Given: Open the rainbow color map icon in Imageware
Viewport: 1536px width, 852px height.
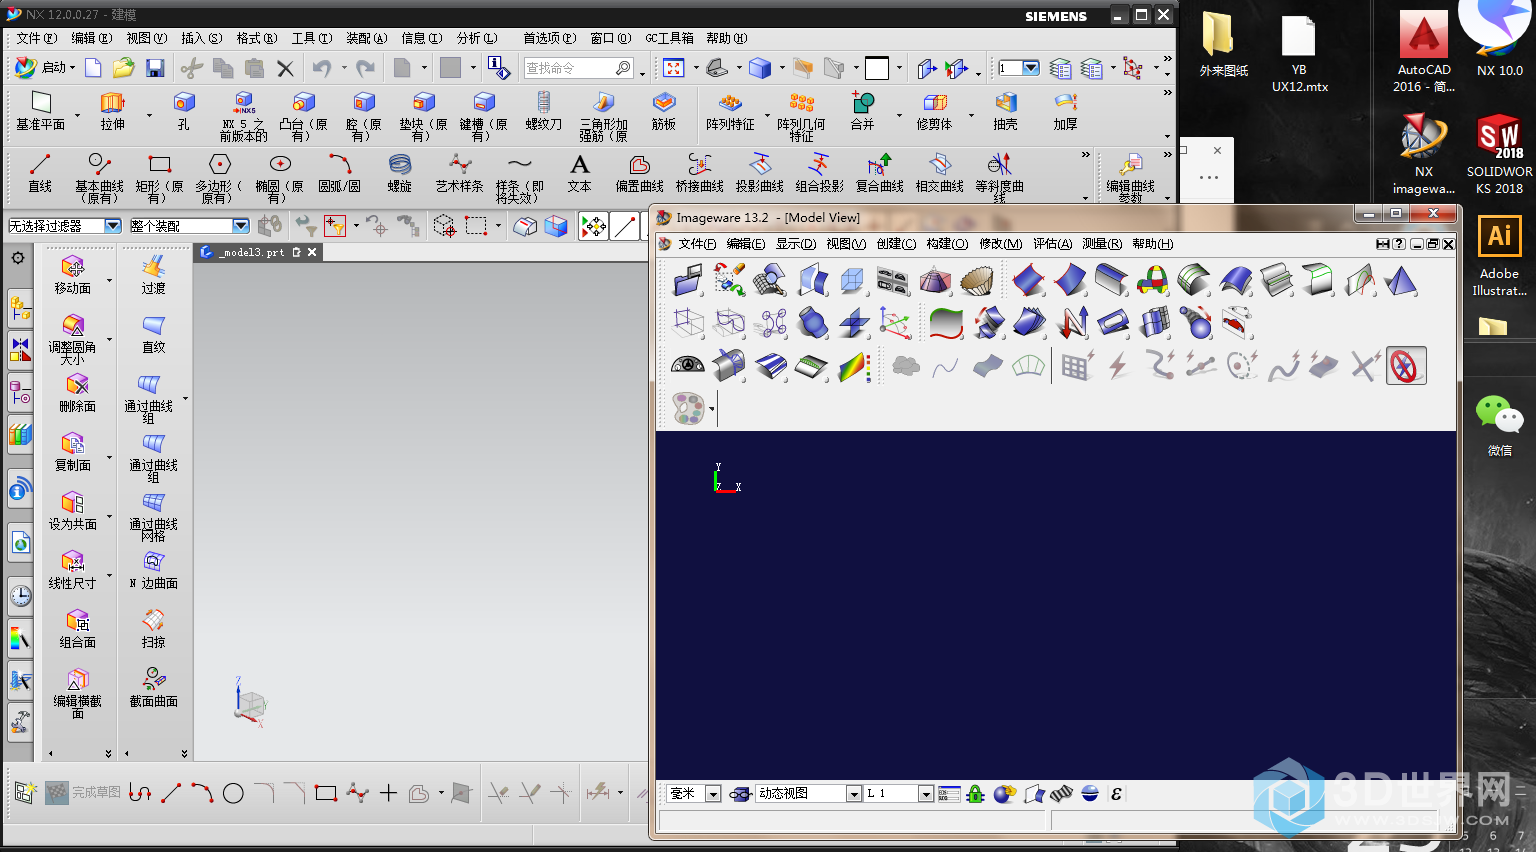Looking at the screenshot, I should pos(853,366).
